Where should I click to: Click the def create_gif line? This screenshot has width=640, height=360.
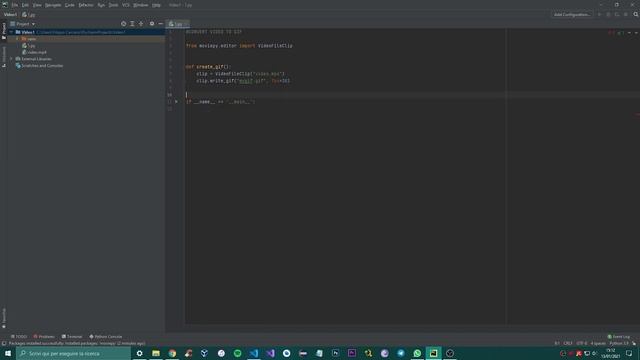pos(208,67)
